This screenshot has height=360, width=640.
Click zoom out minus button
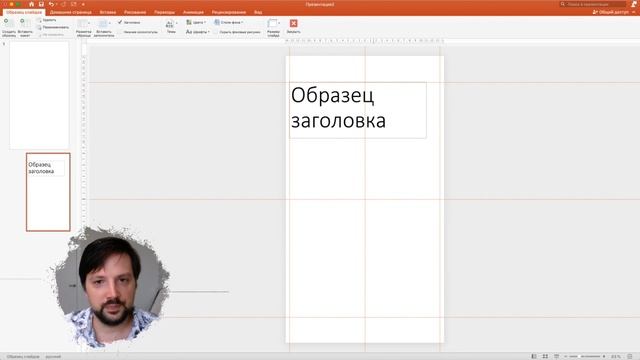pyautogui.click(x=566, y=356)
